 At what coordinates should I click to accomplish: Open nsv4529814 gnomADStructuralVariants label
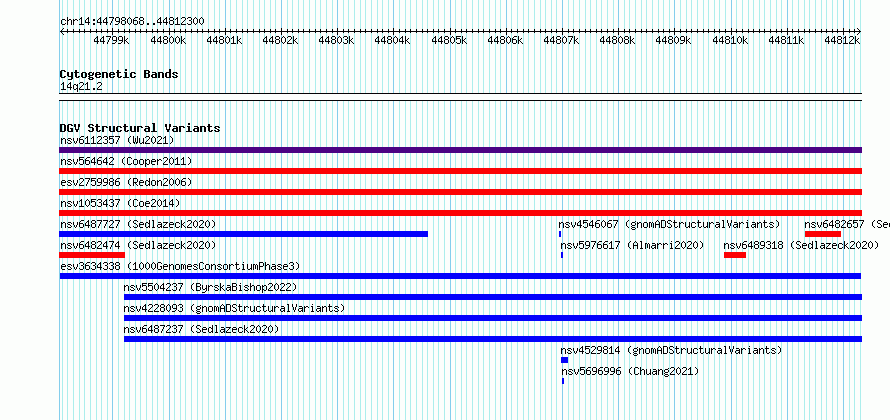point(671,350)
